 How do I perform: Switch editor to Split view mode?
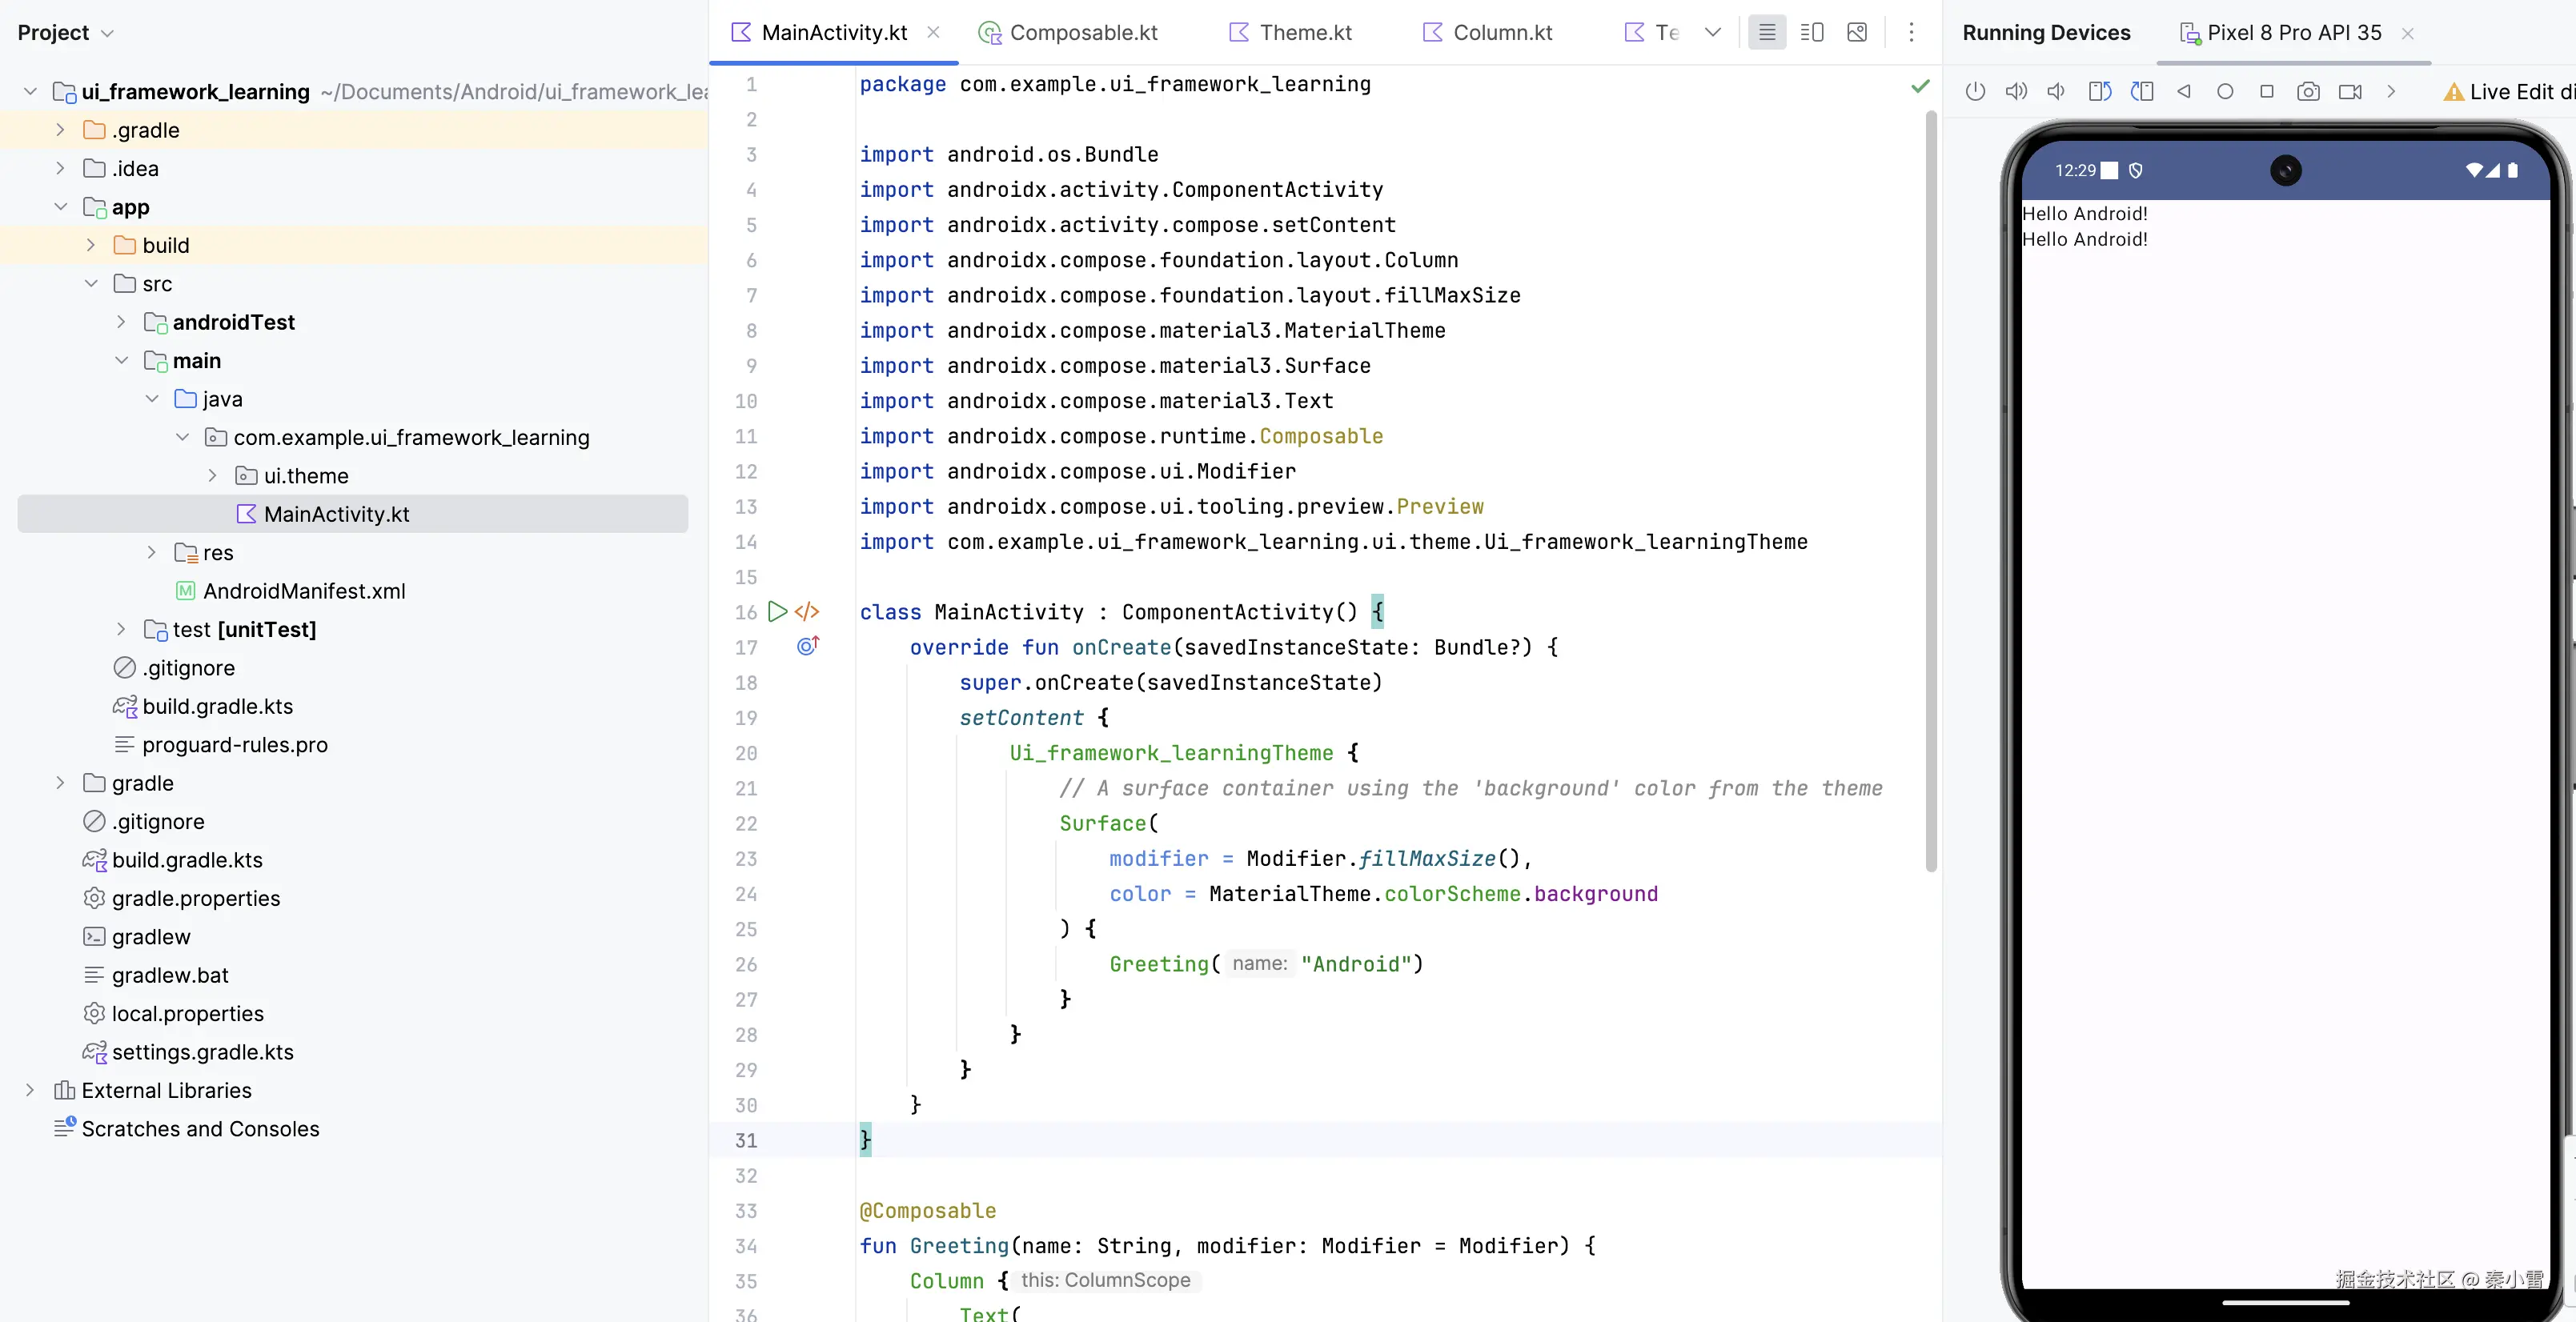coord(1812,33)
